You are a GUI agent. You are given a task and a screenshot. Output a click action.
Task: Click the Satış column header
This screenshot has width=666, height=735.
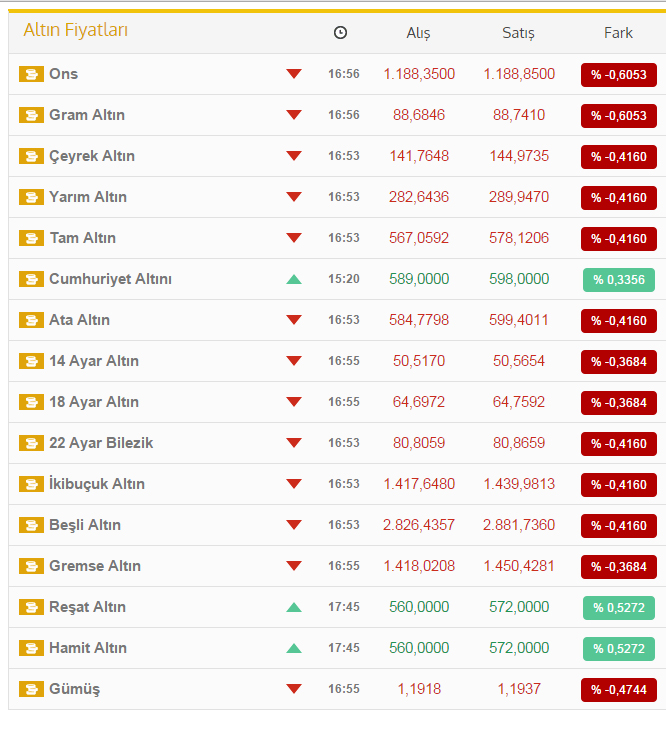tap(518, 33)
